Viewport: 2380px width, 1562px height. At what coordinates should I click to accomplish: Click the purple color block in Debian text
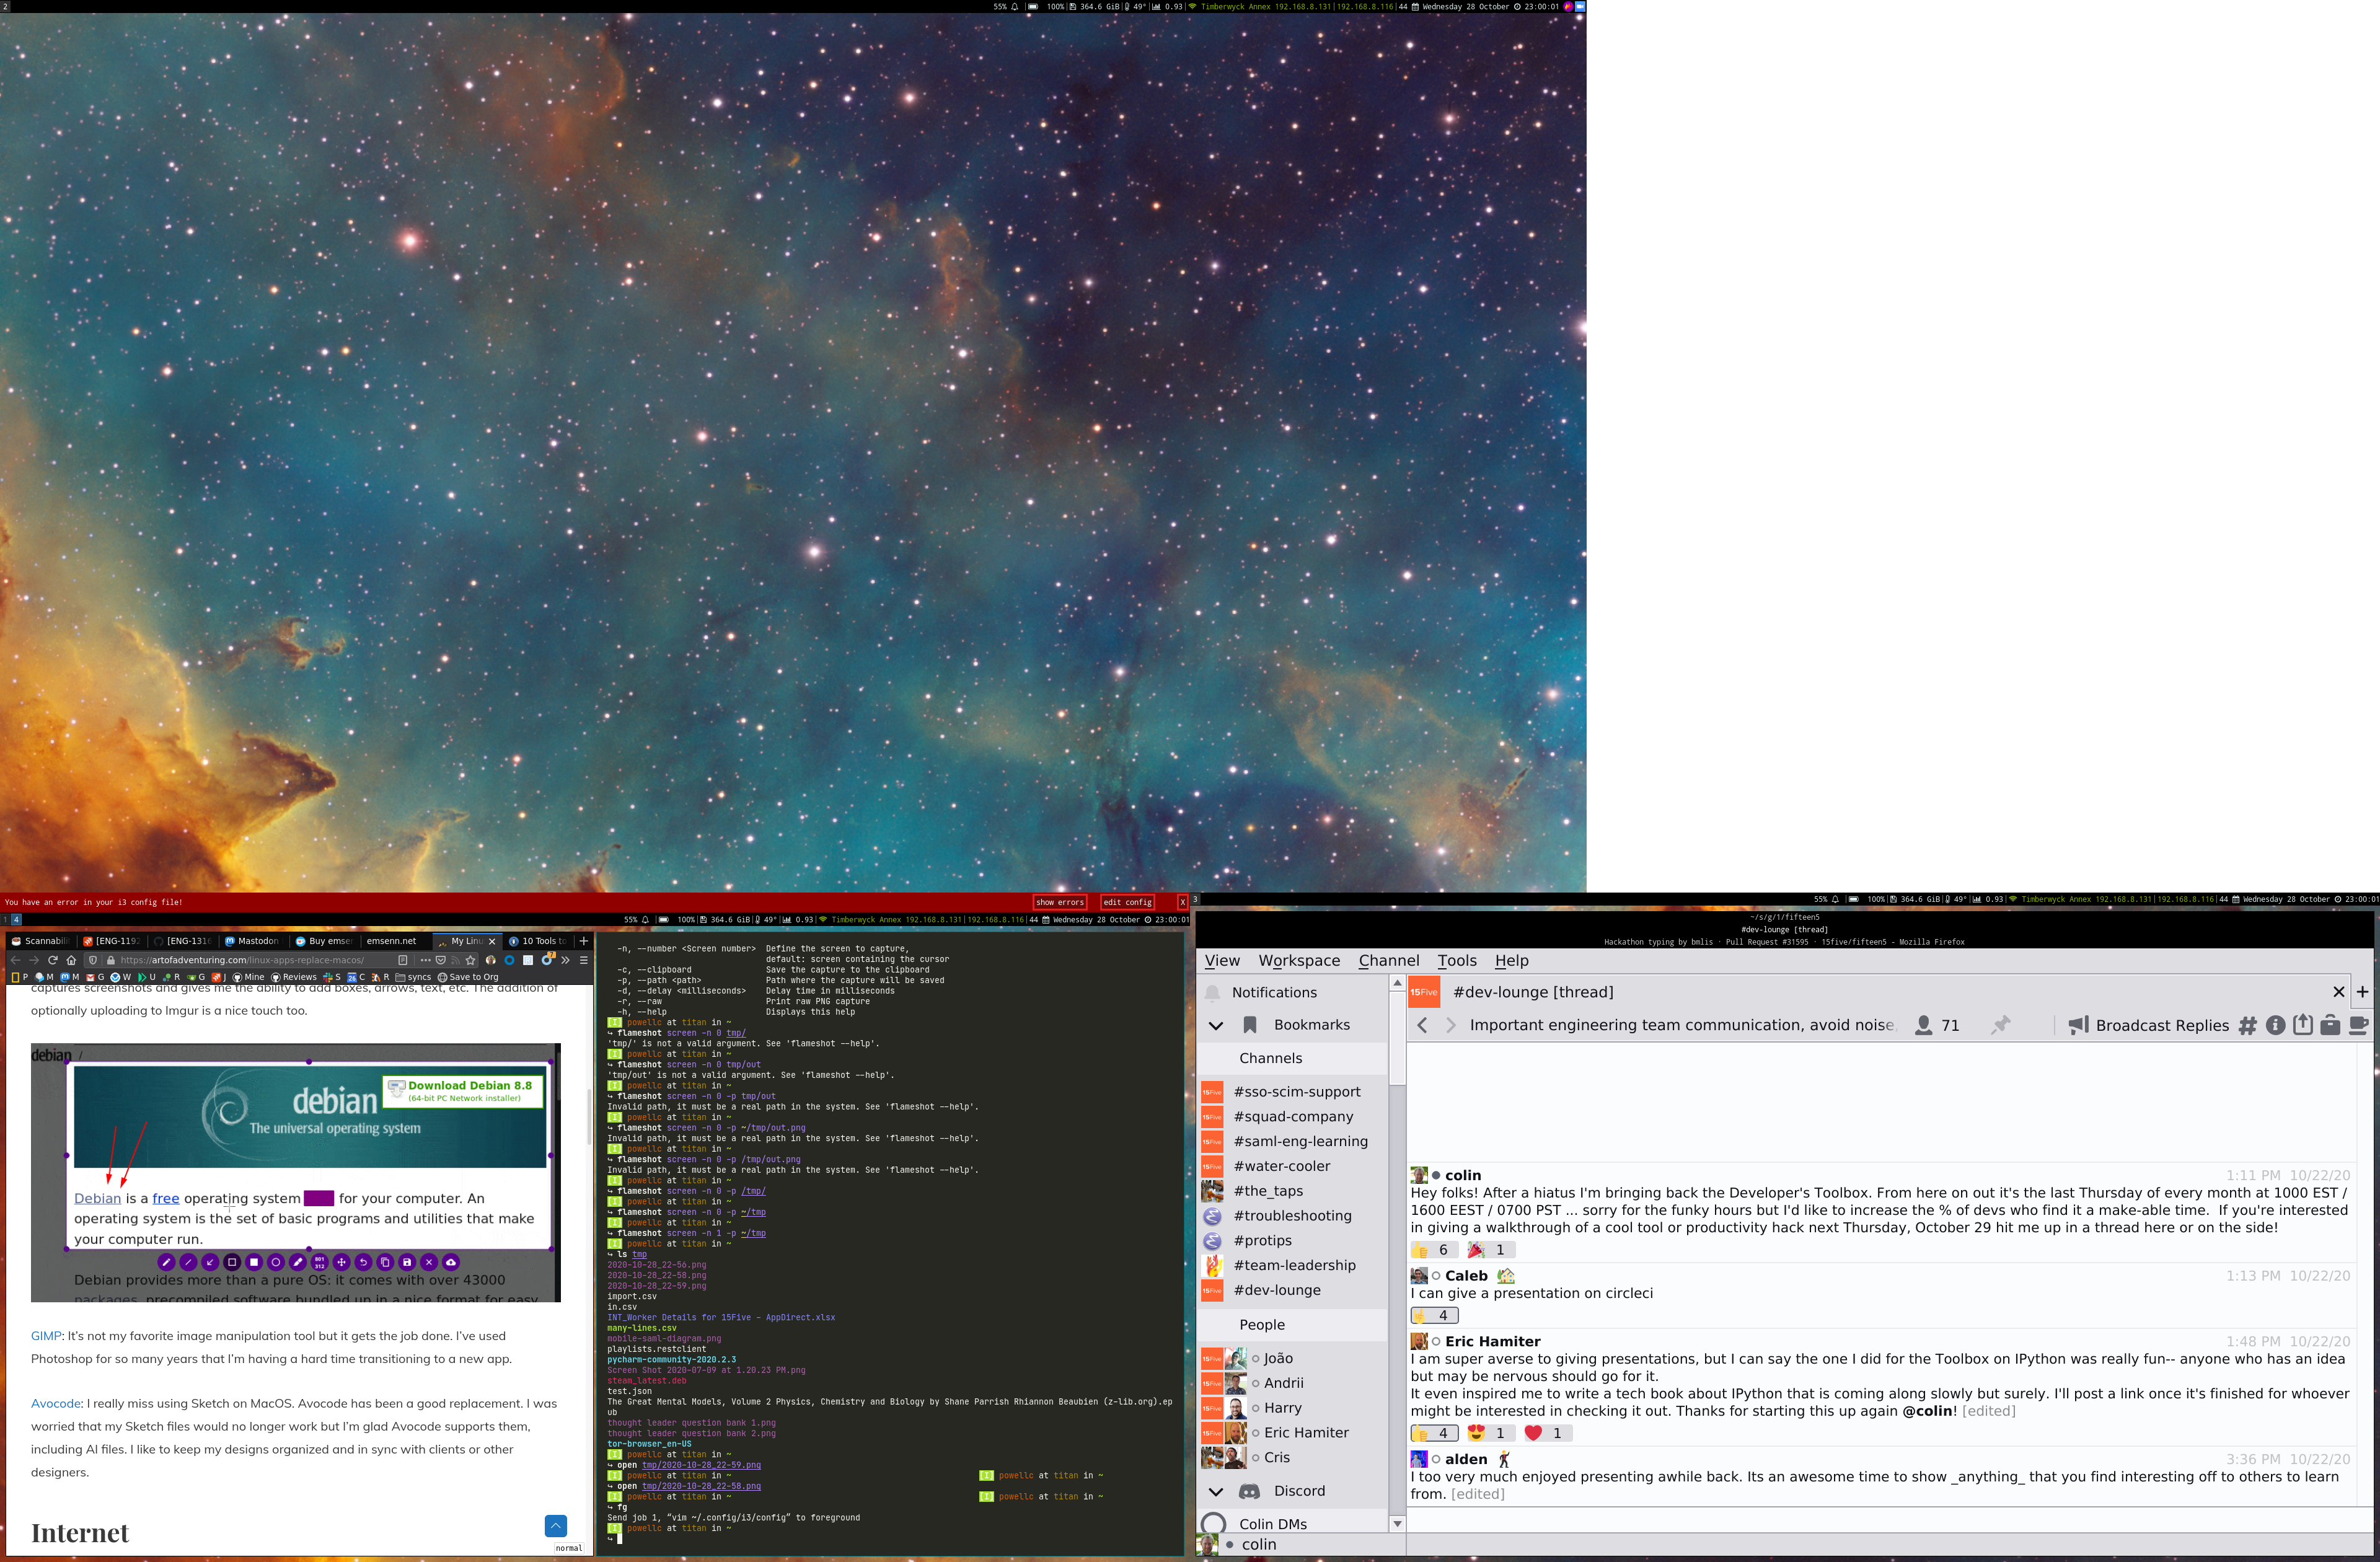(x=318, y=1198)
